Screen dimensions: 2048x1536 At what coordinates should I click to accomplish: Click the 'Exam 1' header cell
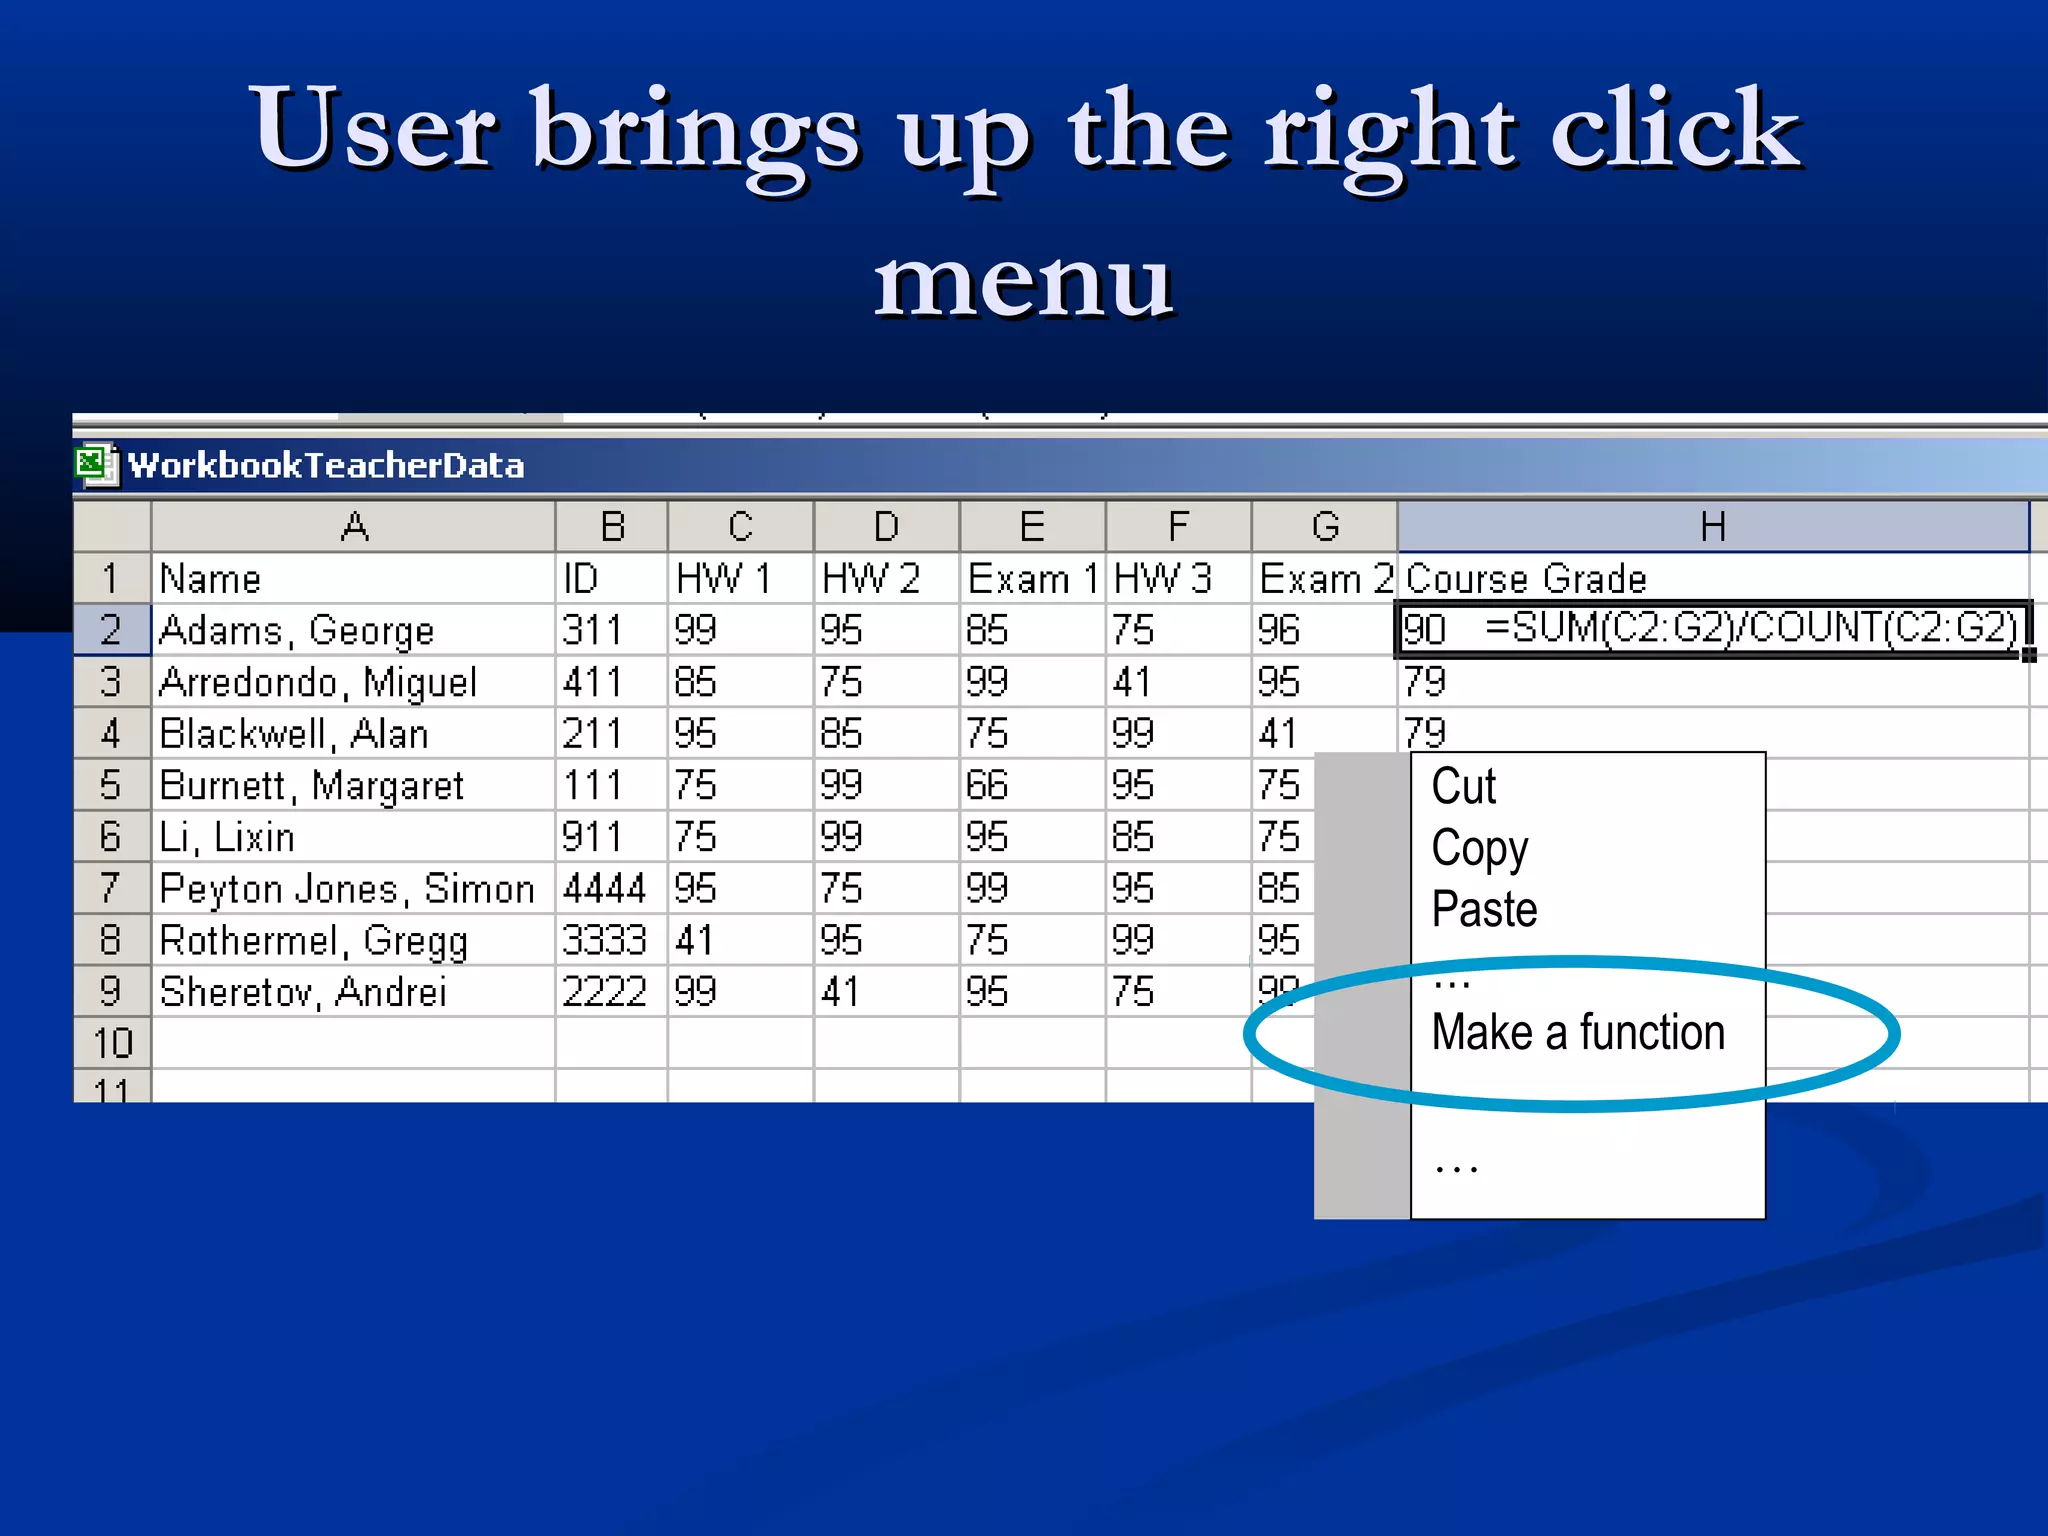(x=1032, y=578)
